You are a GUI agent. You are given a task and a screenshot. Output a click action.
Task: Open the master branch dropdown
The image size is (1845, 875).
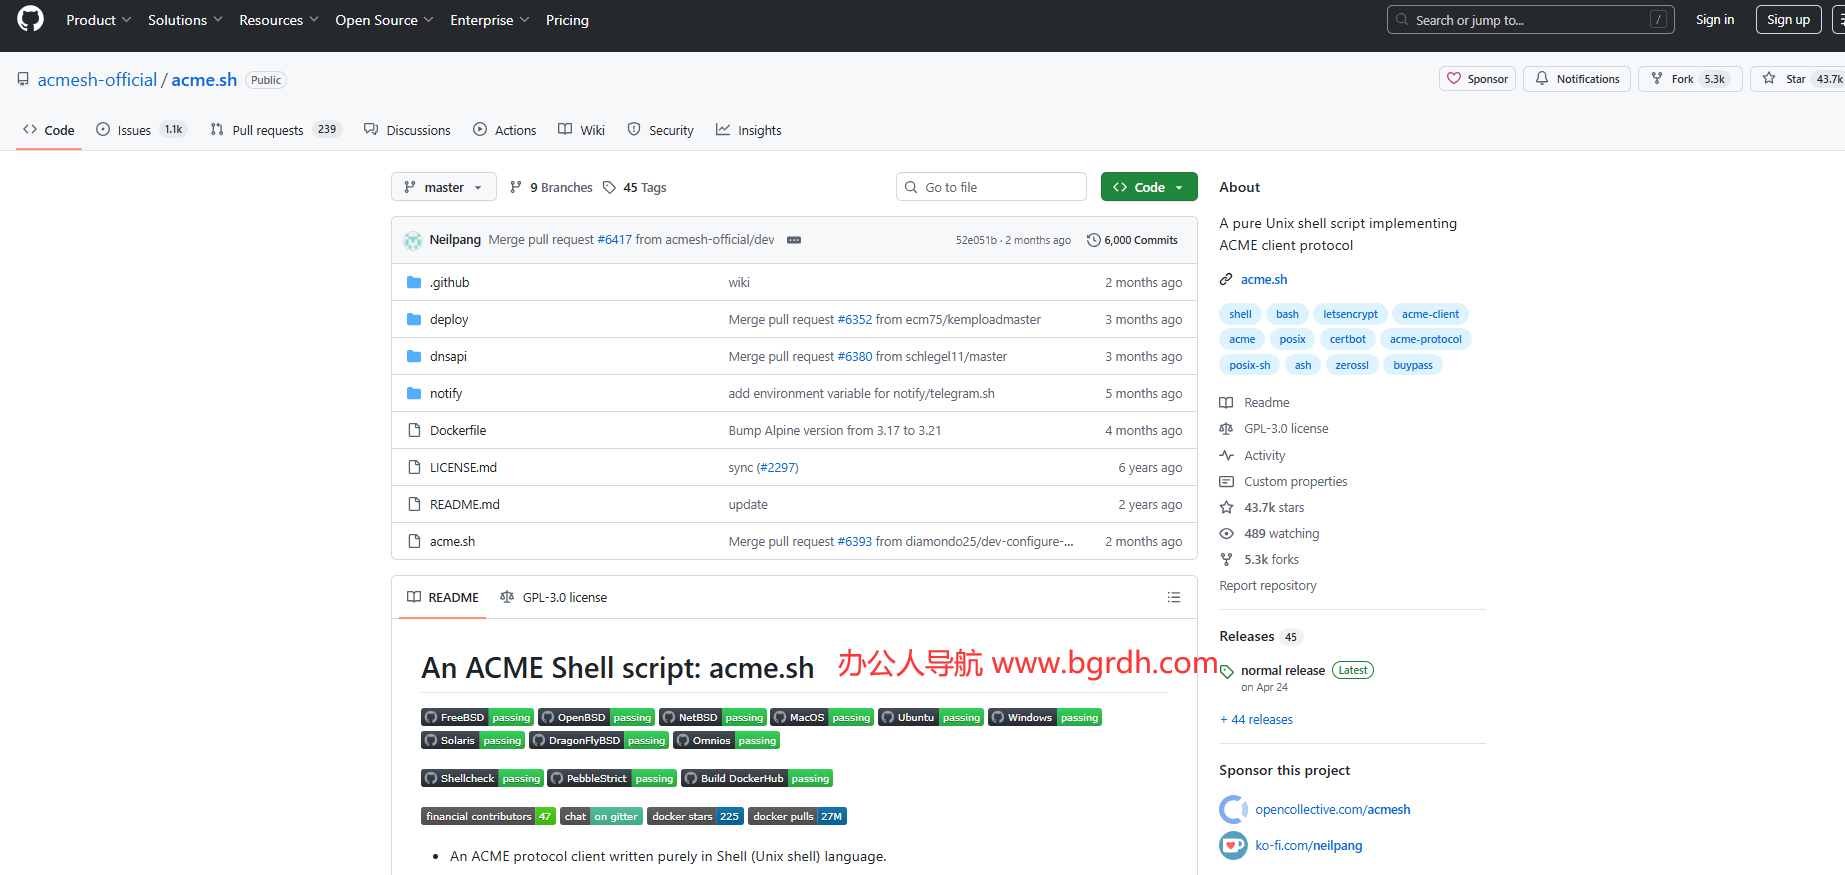point(443,187)
